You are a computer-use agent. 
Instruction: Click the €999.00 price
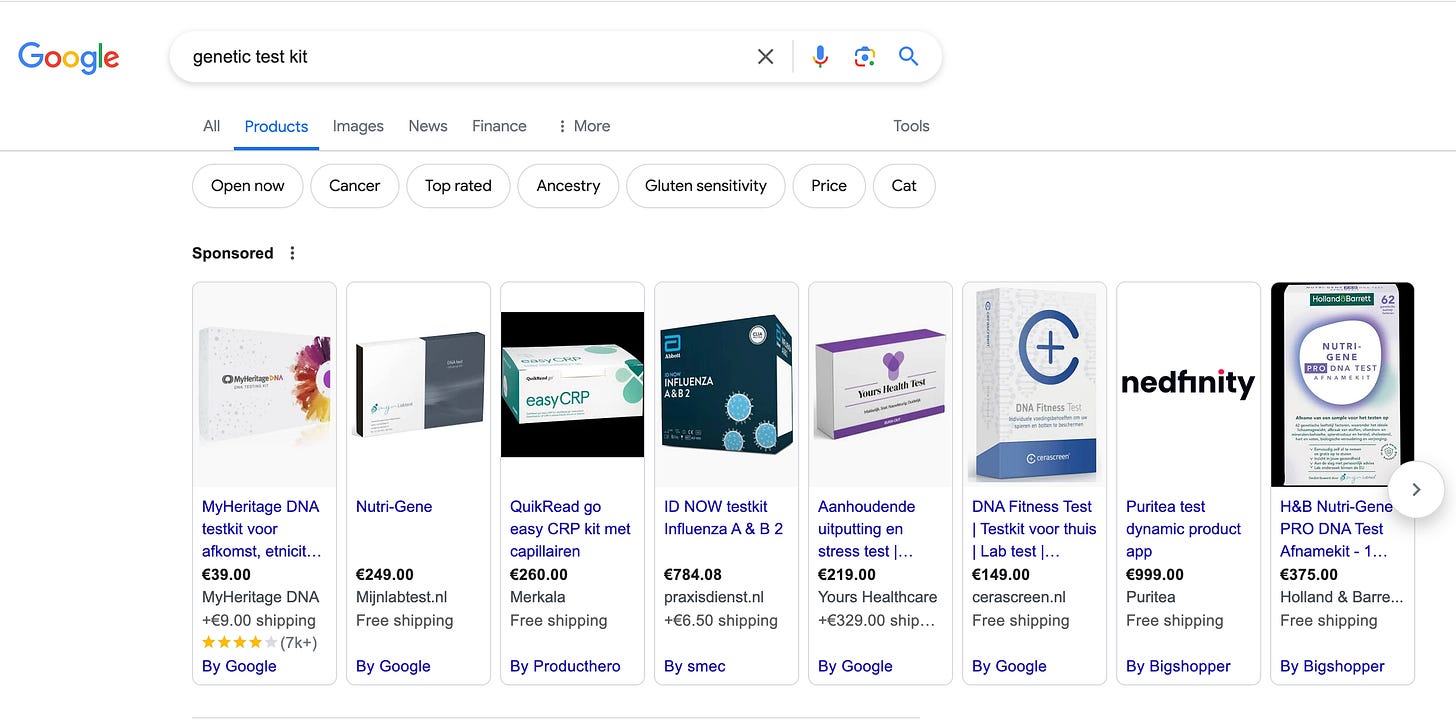(x=1155, y=575)
